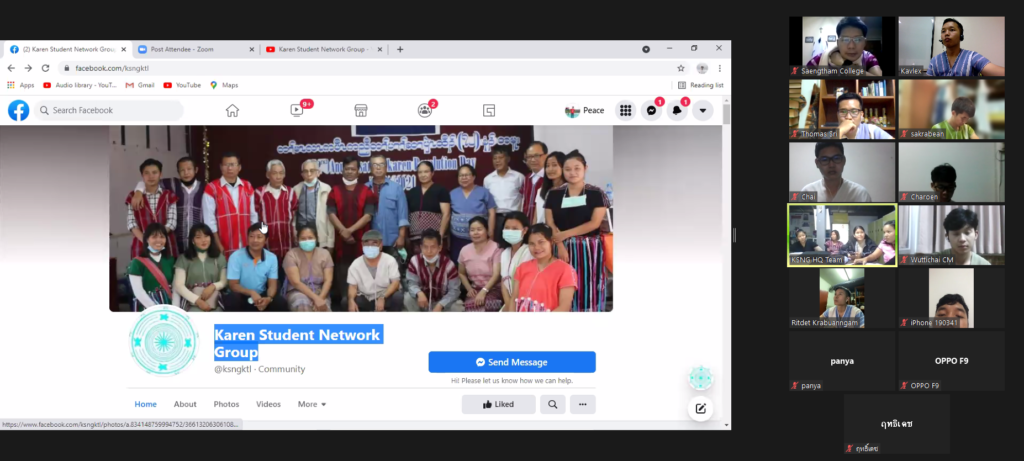Open the Marketplace icon
The width and height of the screenshot is (1024, 461).
[360, 110]
